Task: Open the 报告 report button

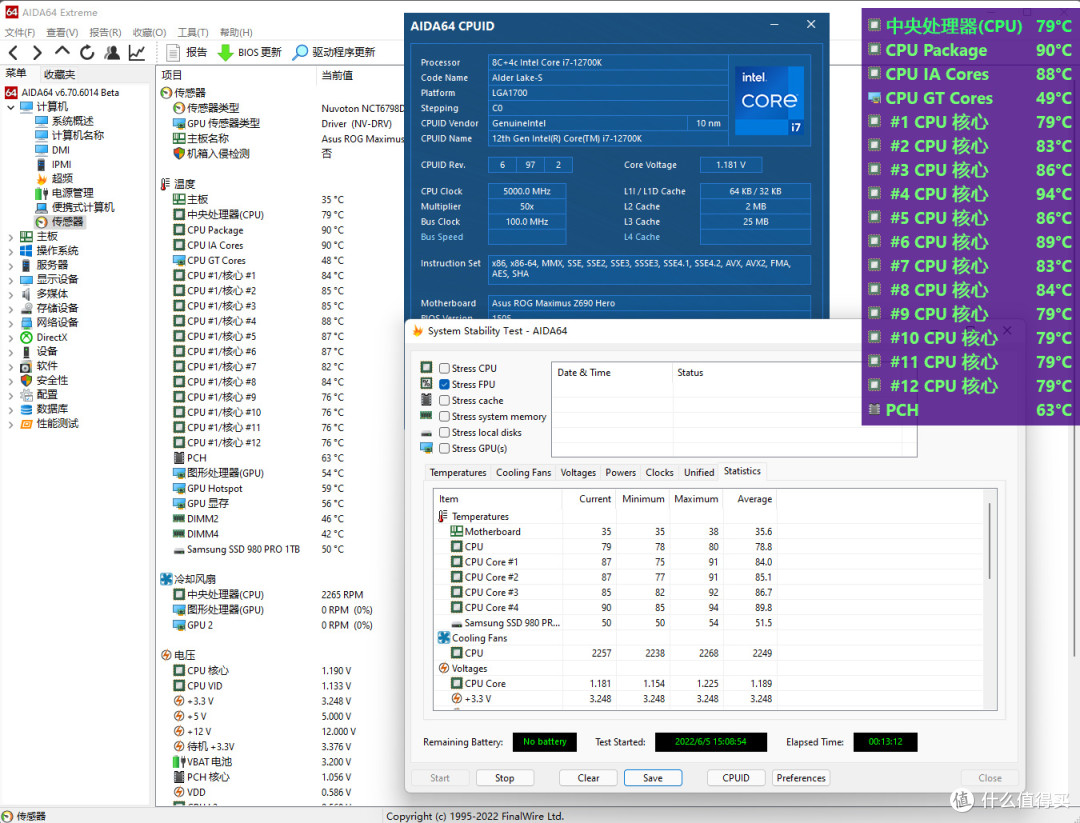Action: pyautogui.click(x=187, y=52)
